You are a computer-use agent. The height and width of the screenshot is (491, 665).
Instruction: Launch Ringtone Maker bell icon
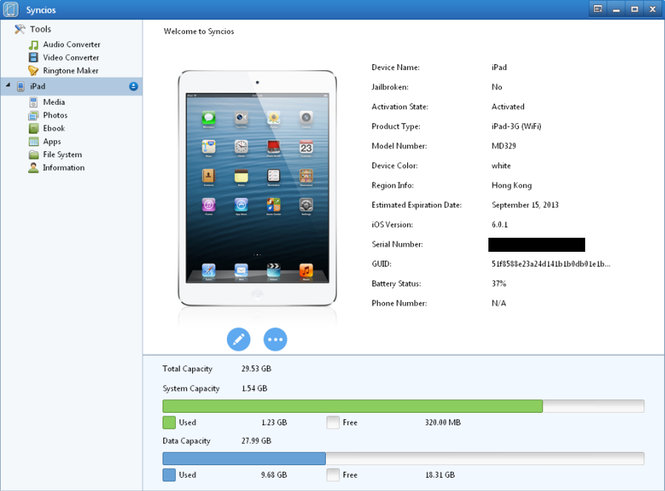click(34, 70)
